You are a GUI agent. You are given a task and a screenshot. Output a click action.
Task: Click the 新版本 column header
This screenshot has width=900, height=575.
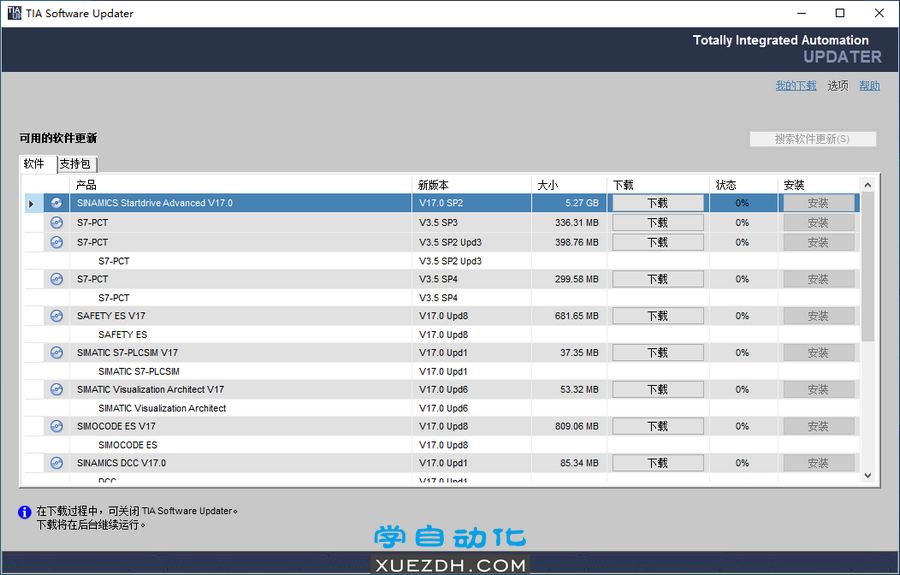472,185
